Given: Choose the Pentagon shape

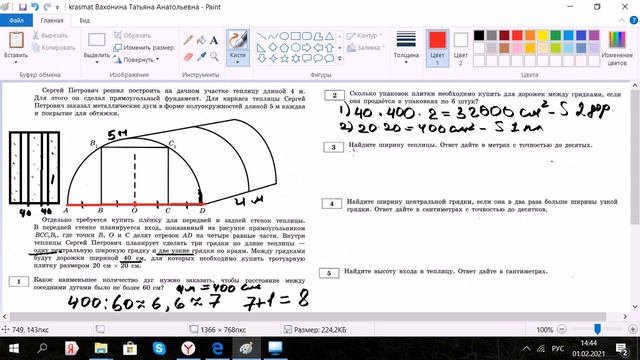Looking at the screenshot, I should pos(284,47).
